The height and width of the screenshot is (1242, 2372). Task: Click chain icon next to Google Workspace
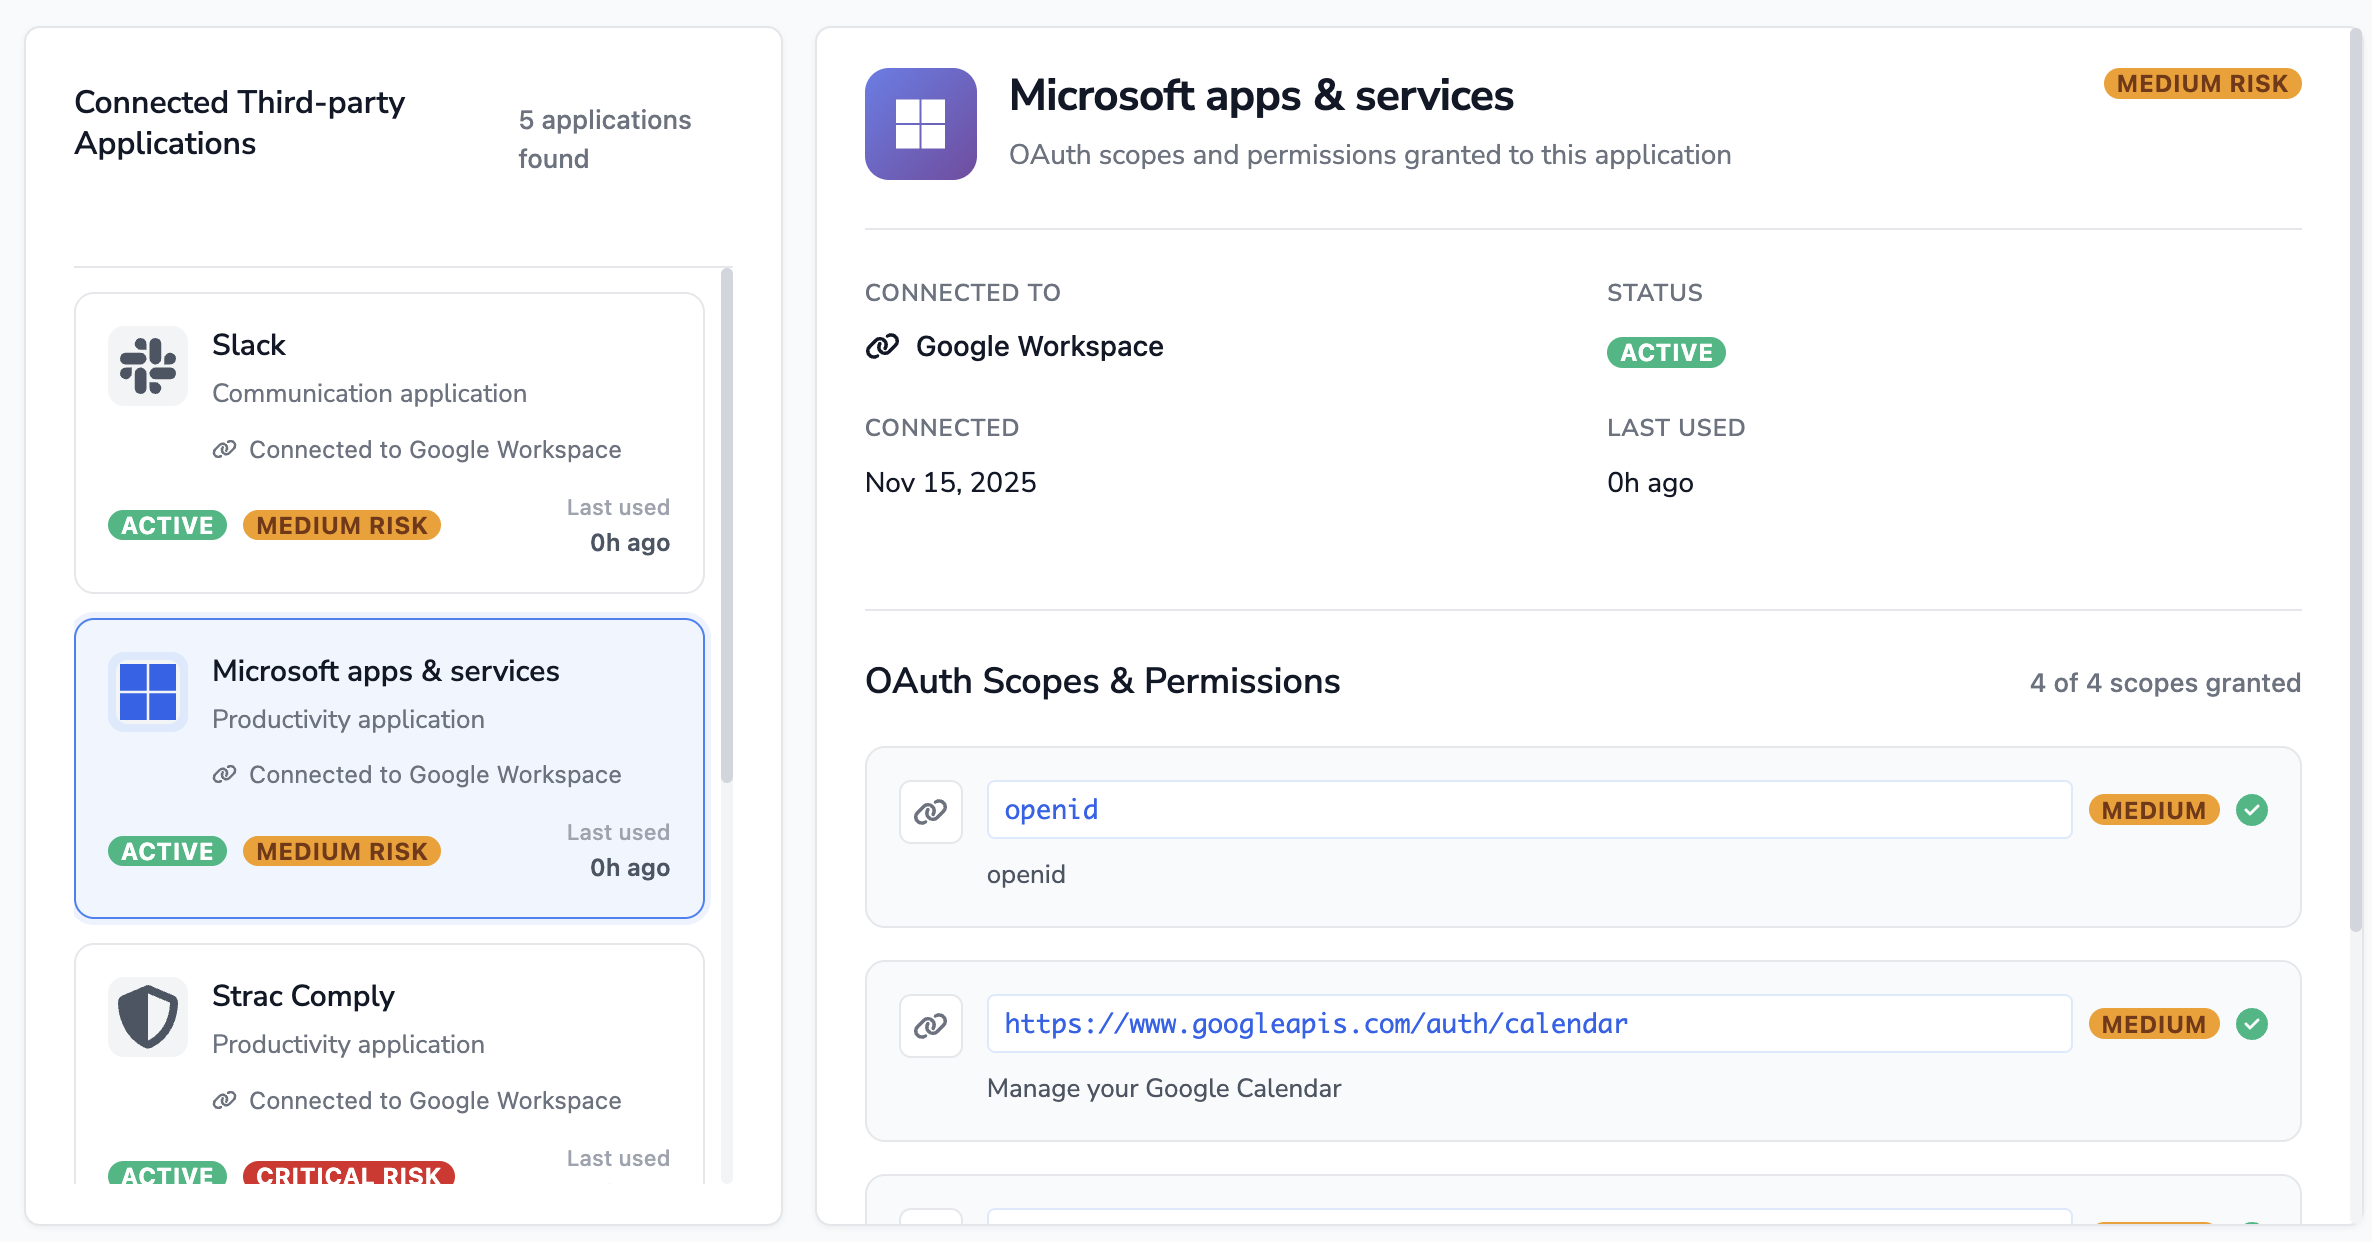point(882,346)
